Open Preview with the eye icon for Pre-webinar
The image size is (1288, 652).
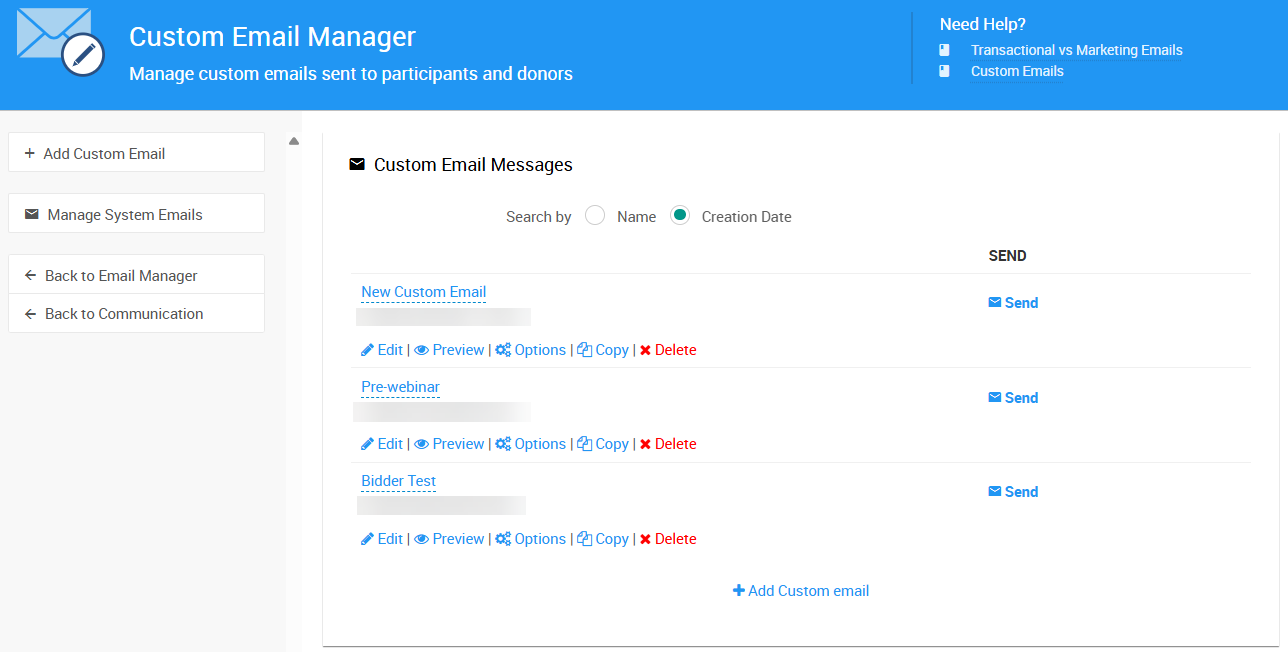click(421, 443)
